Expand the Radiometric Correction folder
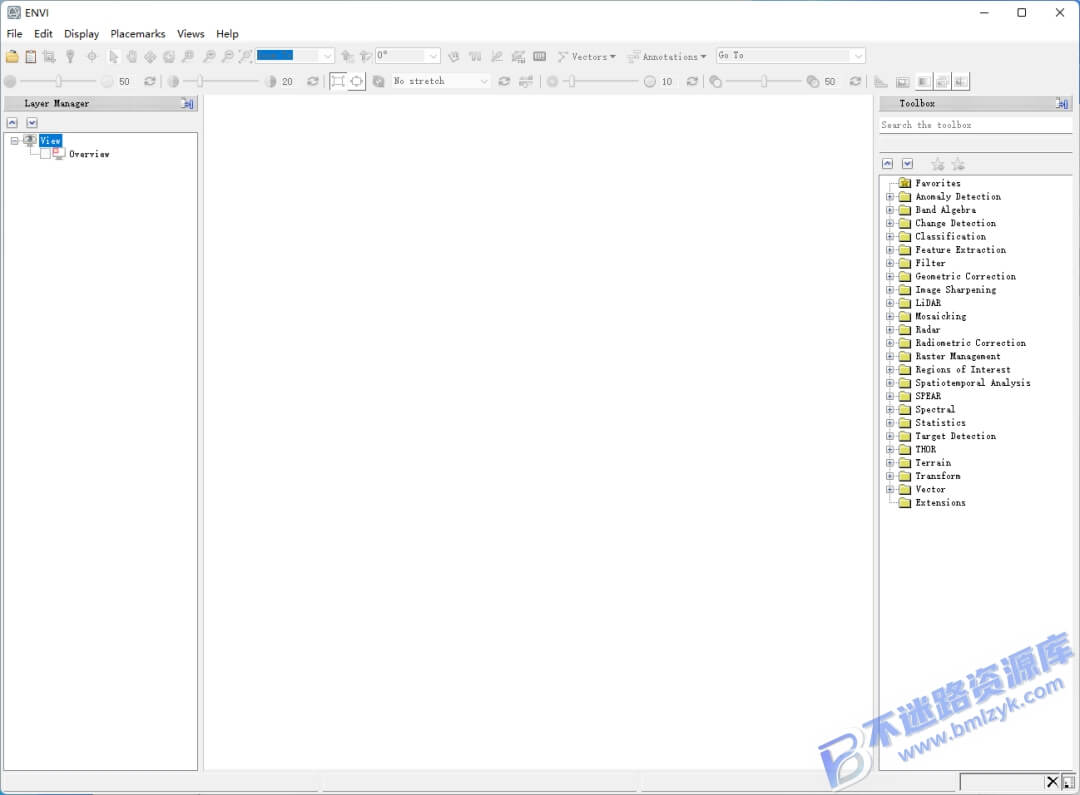The height and width of the screenshot is (795, 1080). (x=890, y=343)
